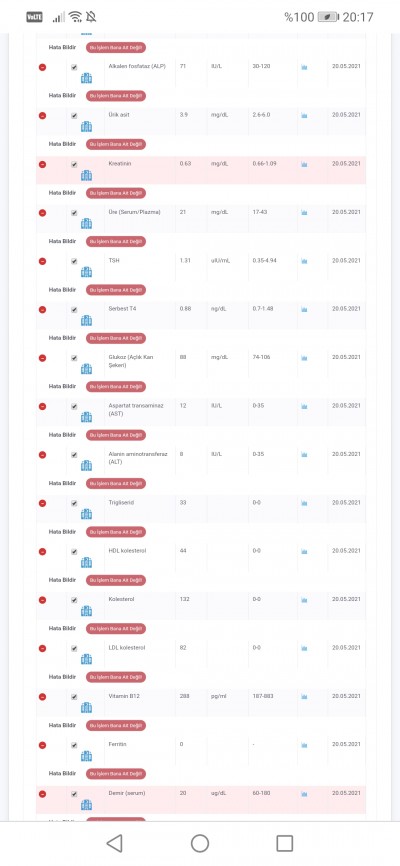Open graph icon for LDL kolesterol

304,648
